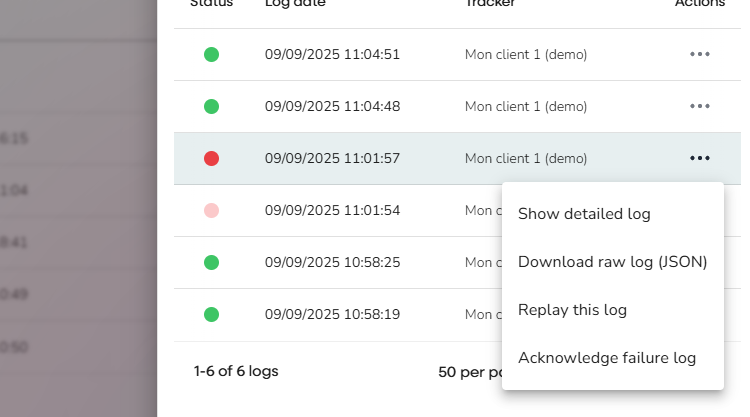The width and height of the screenshot is (750, 417).
Task: Click pale pink status dot at 11:01:54
Action: click(x=211, y=211)
